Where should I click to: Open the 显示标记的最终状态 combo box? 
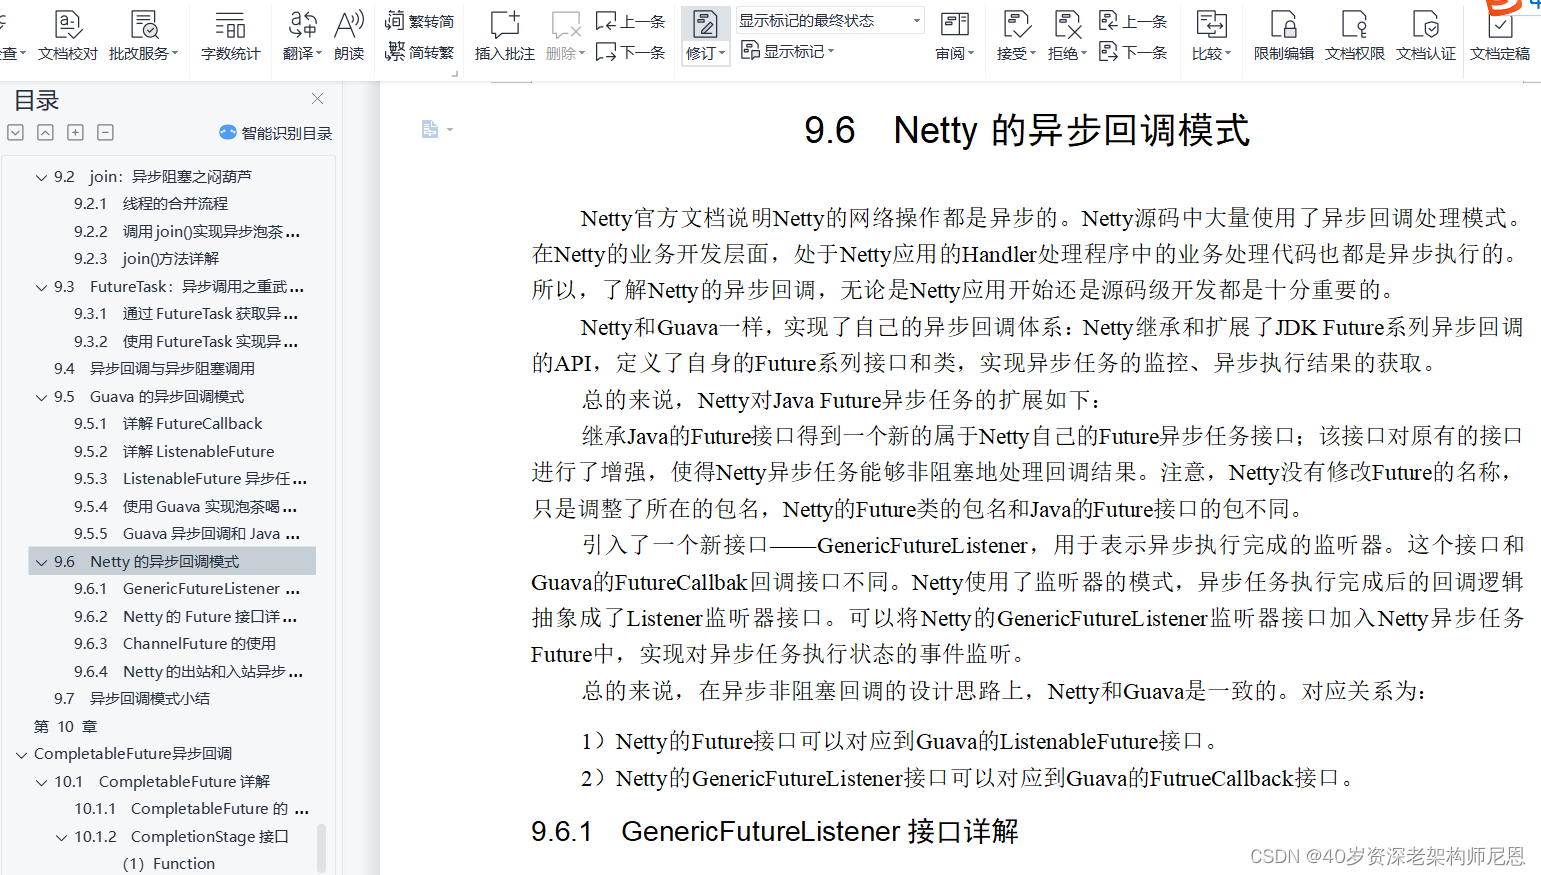[x=830, y=20]
